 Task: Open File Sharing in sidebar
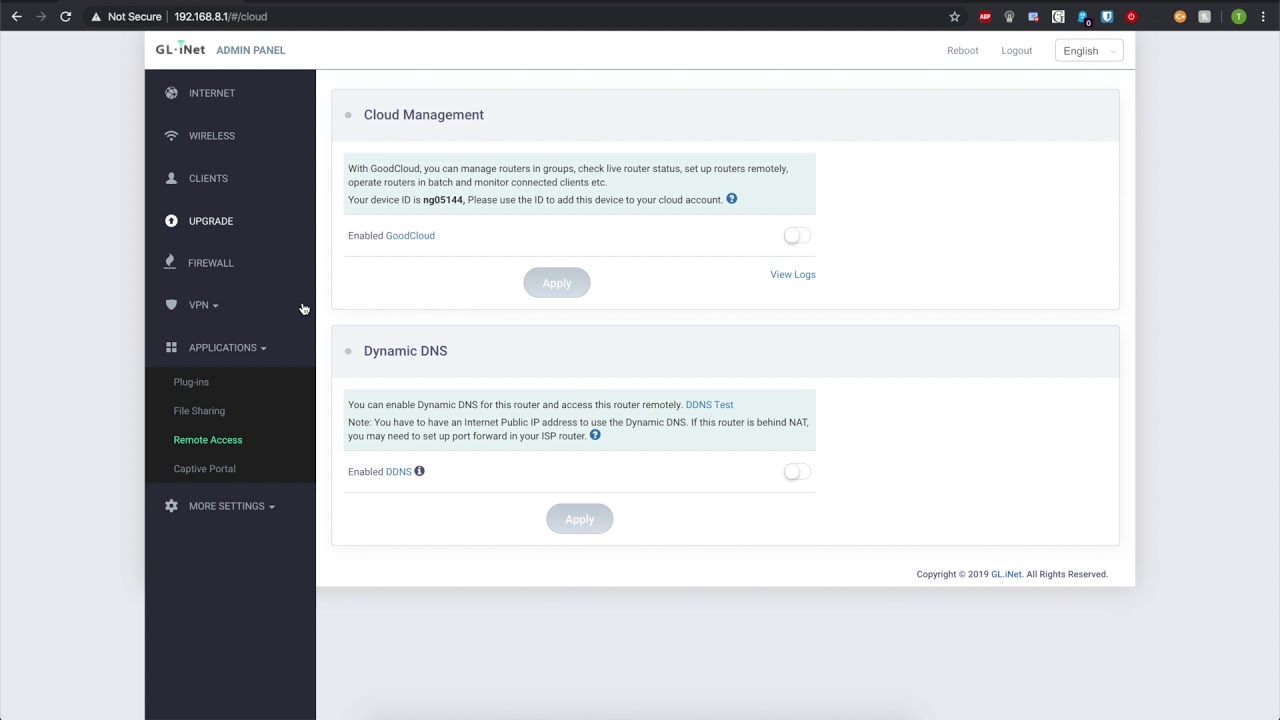(199, 411)
